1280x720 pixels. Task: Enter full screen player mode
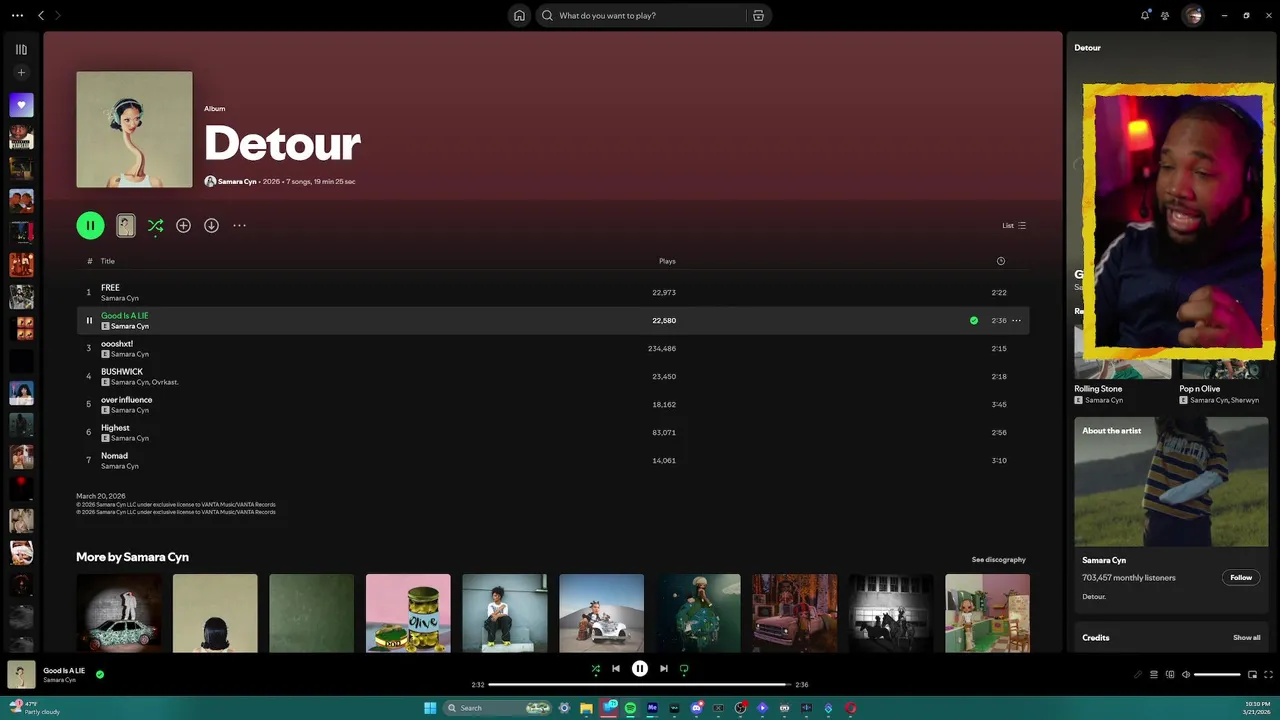[x=1268, y=675]
